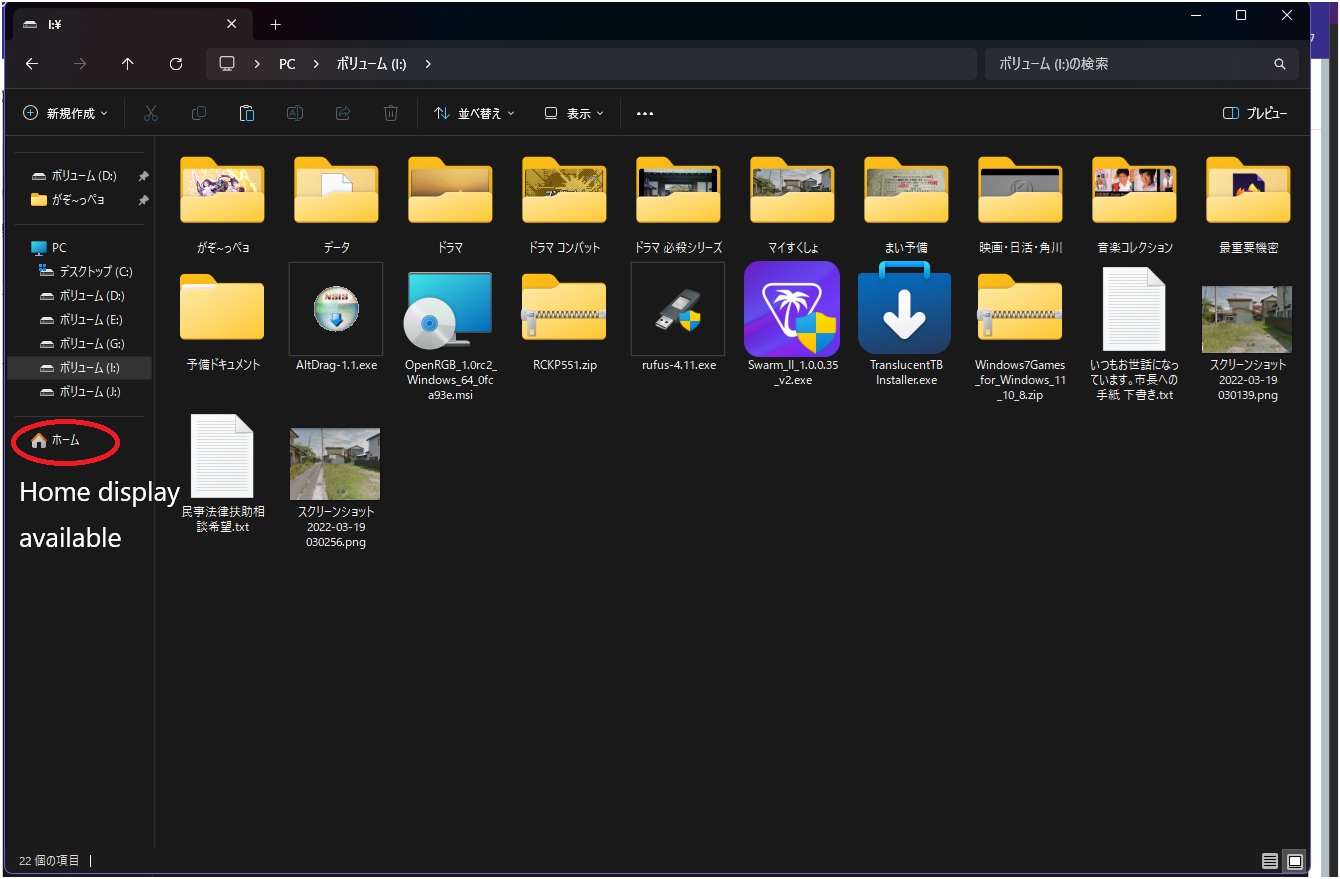Expand the 並べ替え sort menu
This screenshot has width=1340, height=879.
click(x=475, y=113)
